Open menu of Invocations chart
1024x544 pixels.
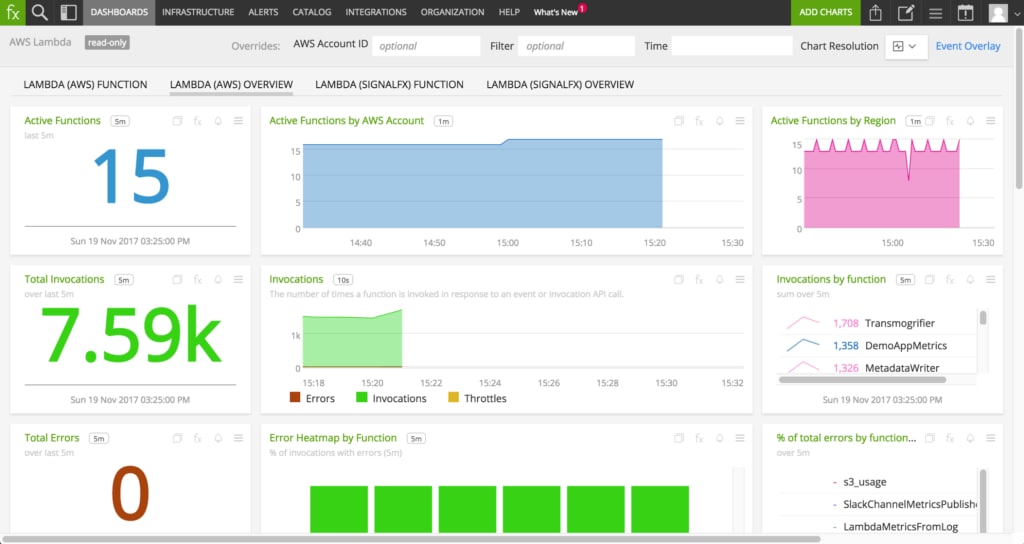740,280
